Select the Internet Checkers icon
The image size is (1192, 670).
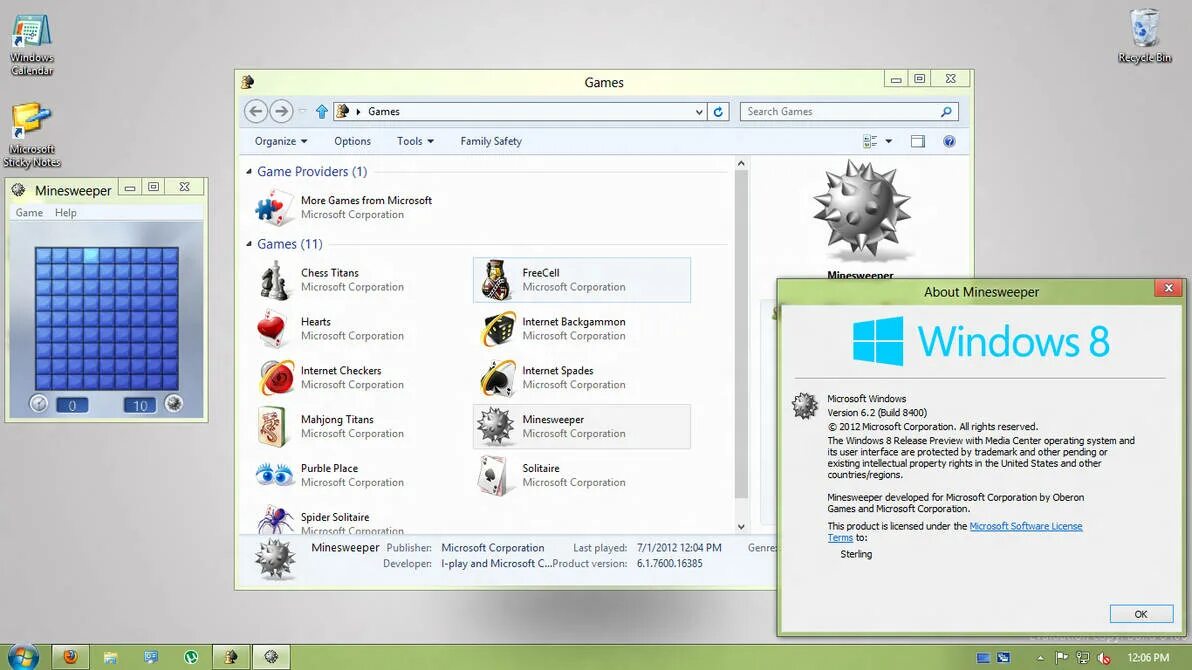tap(275, 378)
